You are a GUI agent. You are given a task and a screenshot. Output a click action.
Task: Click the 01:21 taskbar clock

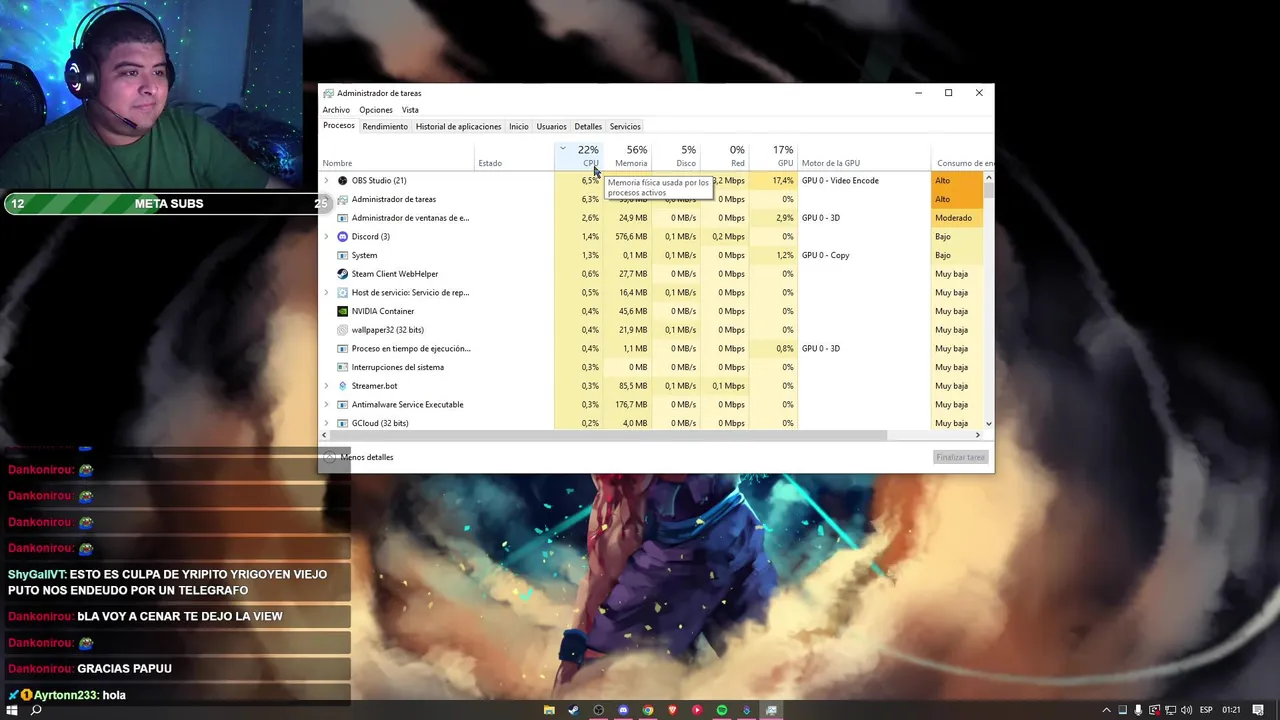(x=1231, y=710)
